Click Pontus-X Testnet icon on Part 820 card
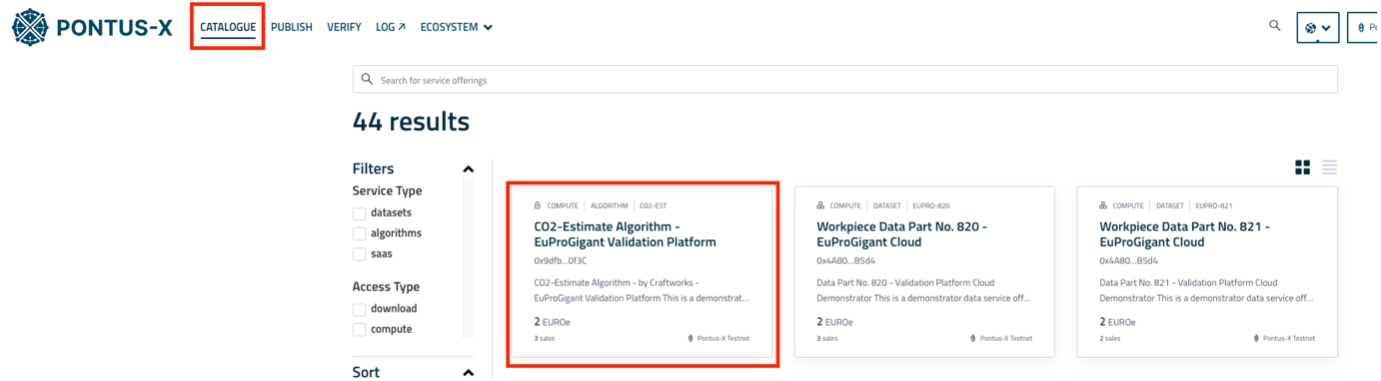This screenshot has height=381, width=1381. click(974, 338)
